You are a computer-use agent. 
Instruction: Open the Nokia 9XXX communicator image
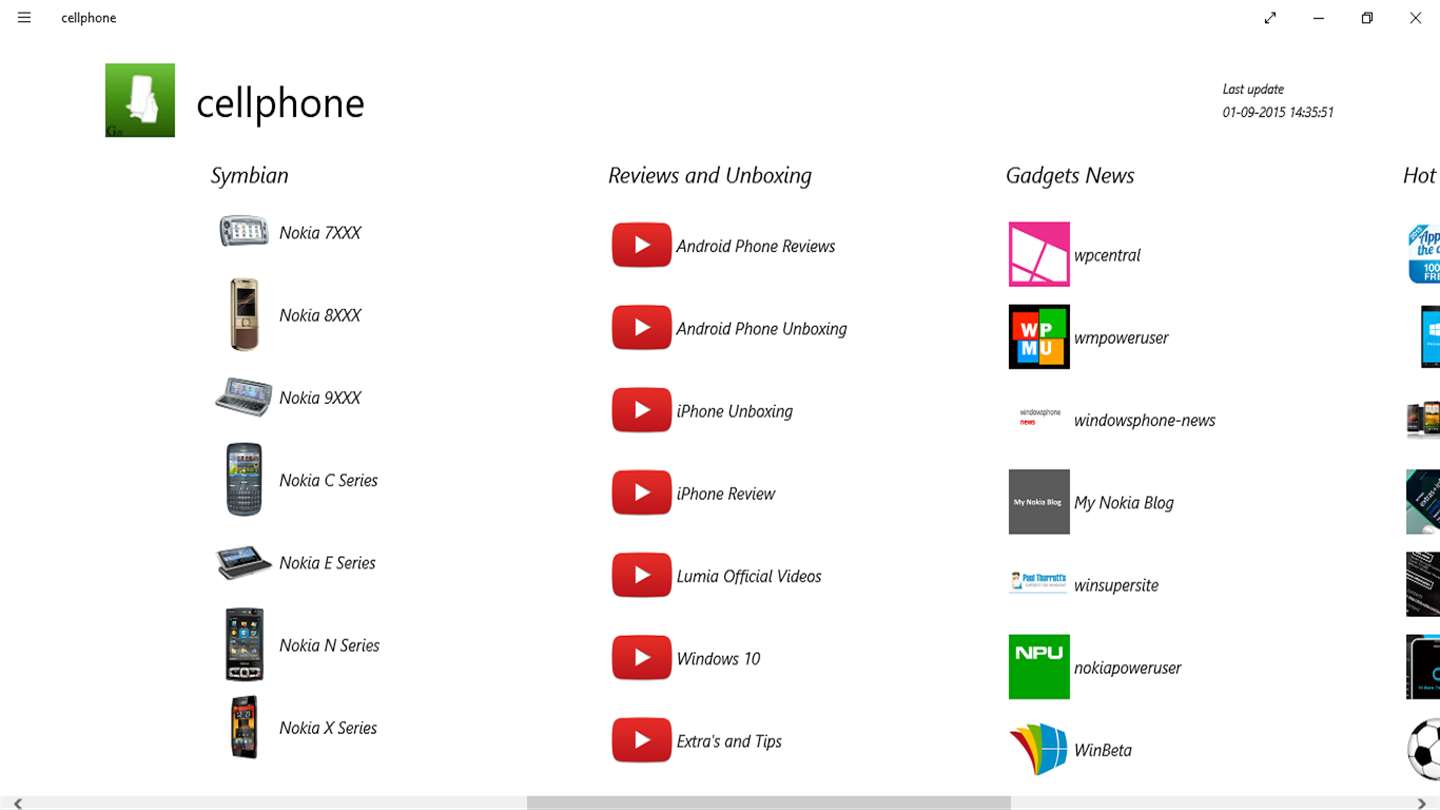(244, 397)
